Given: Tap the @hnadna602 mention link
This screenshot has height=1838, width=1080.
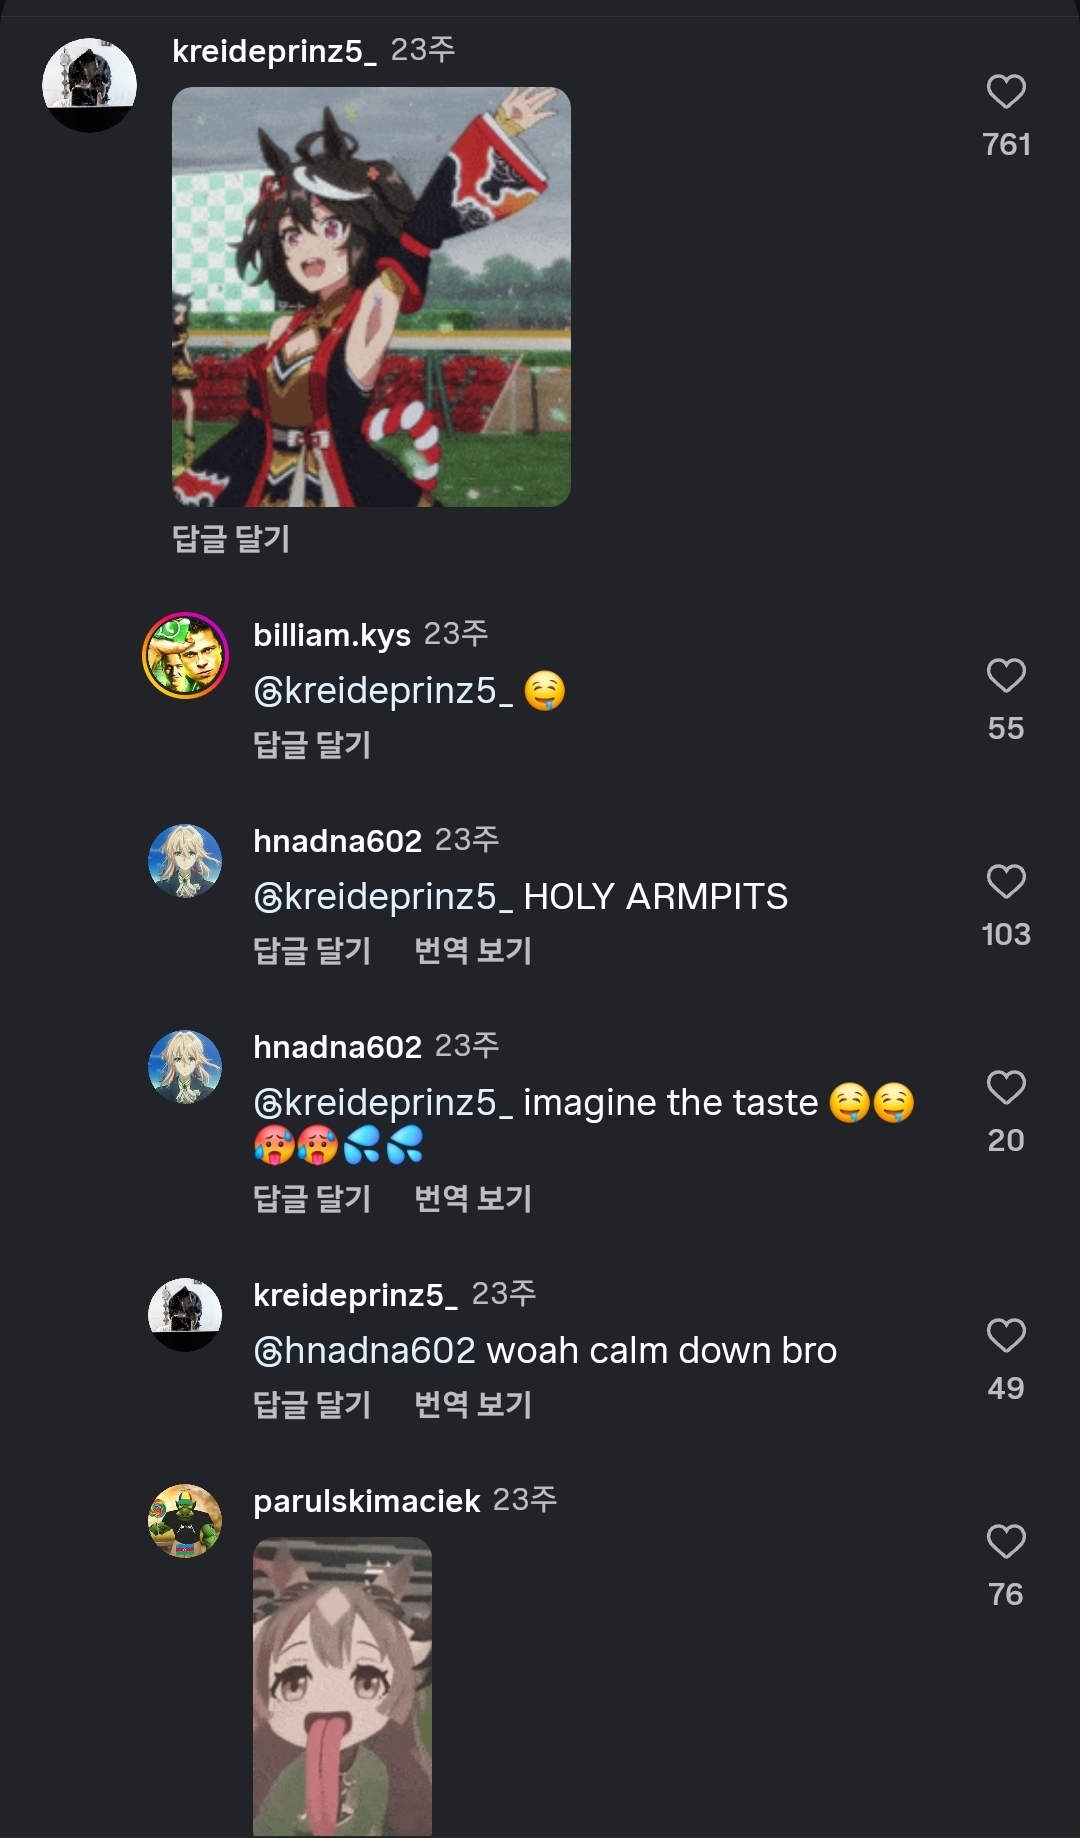Looking at the screenshot, I should coord(365,1351).
